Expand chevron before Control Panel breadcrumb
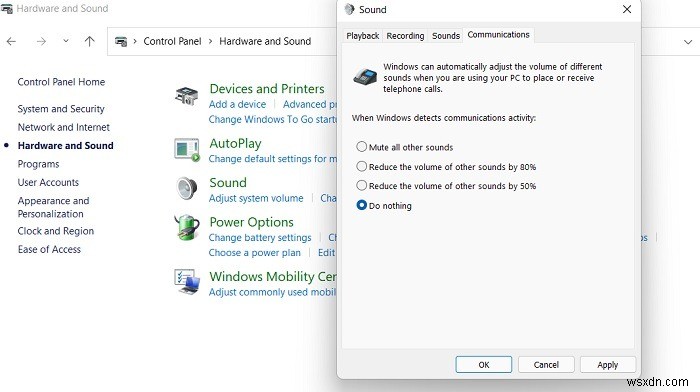 (135, 42)
